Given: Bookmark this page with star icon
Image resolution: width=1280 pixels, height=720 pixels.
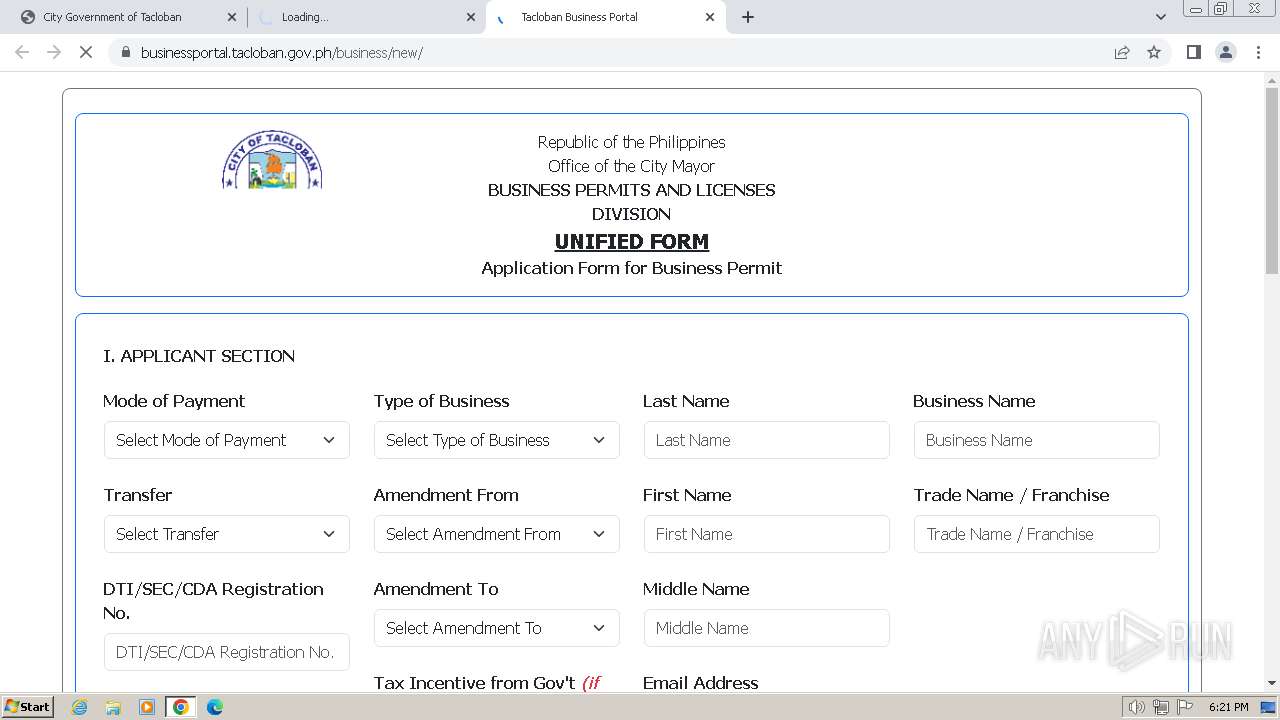Looking at the screenshot, I should (x=1154, y=52).
